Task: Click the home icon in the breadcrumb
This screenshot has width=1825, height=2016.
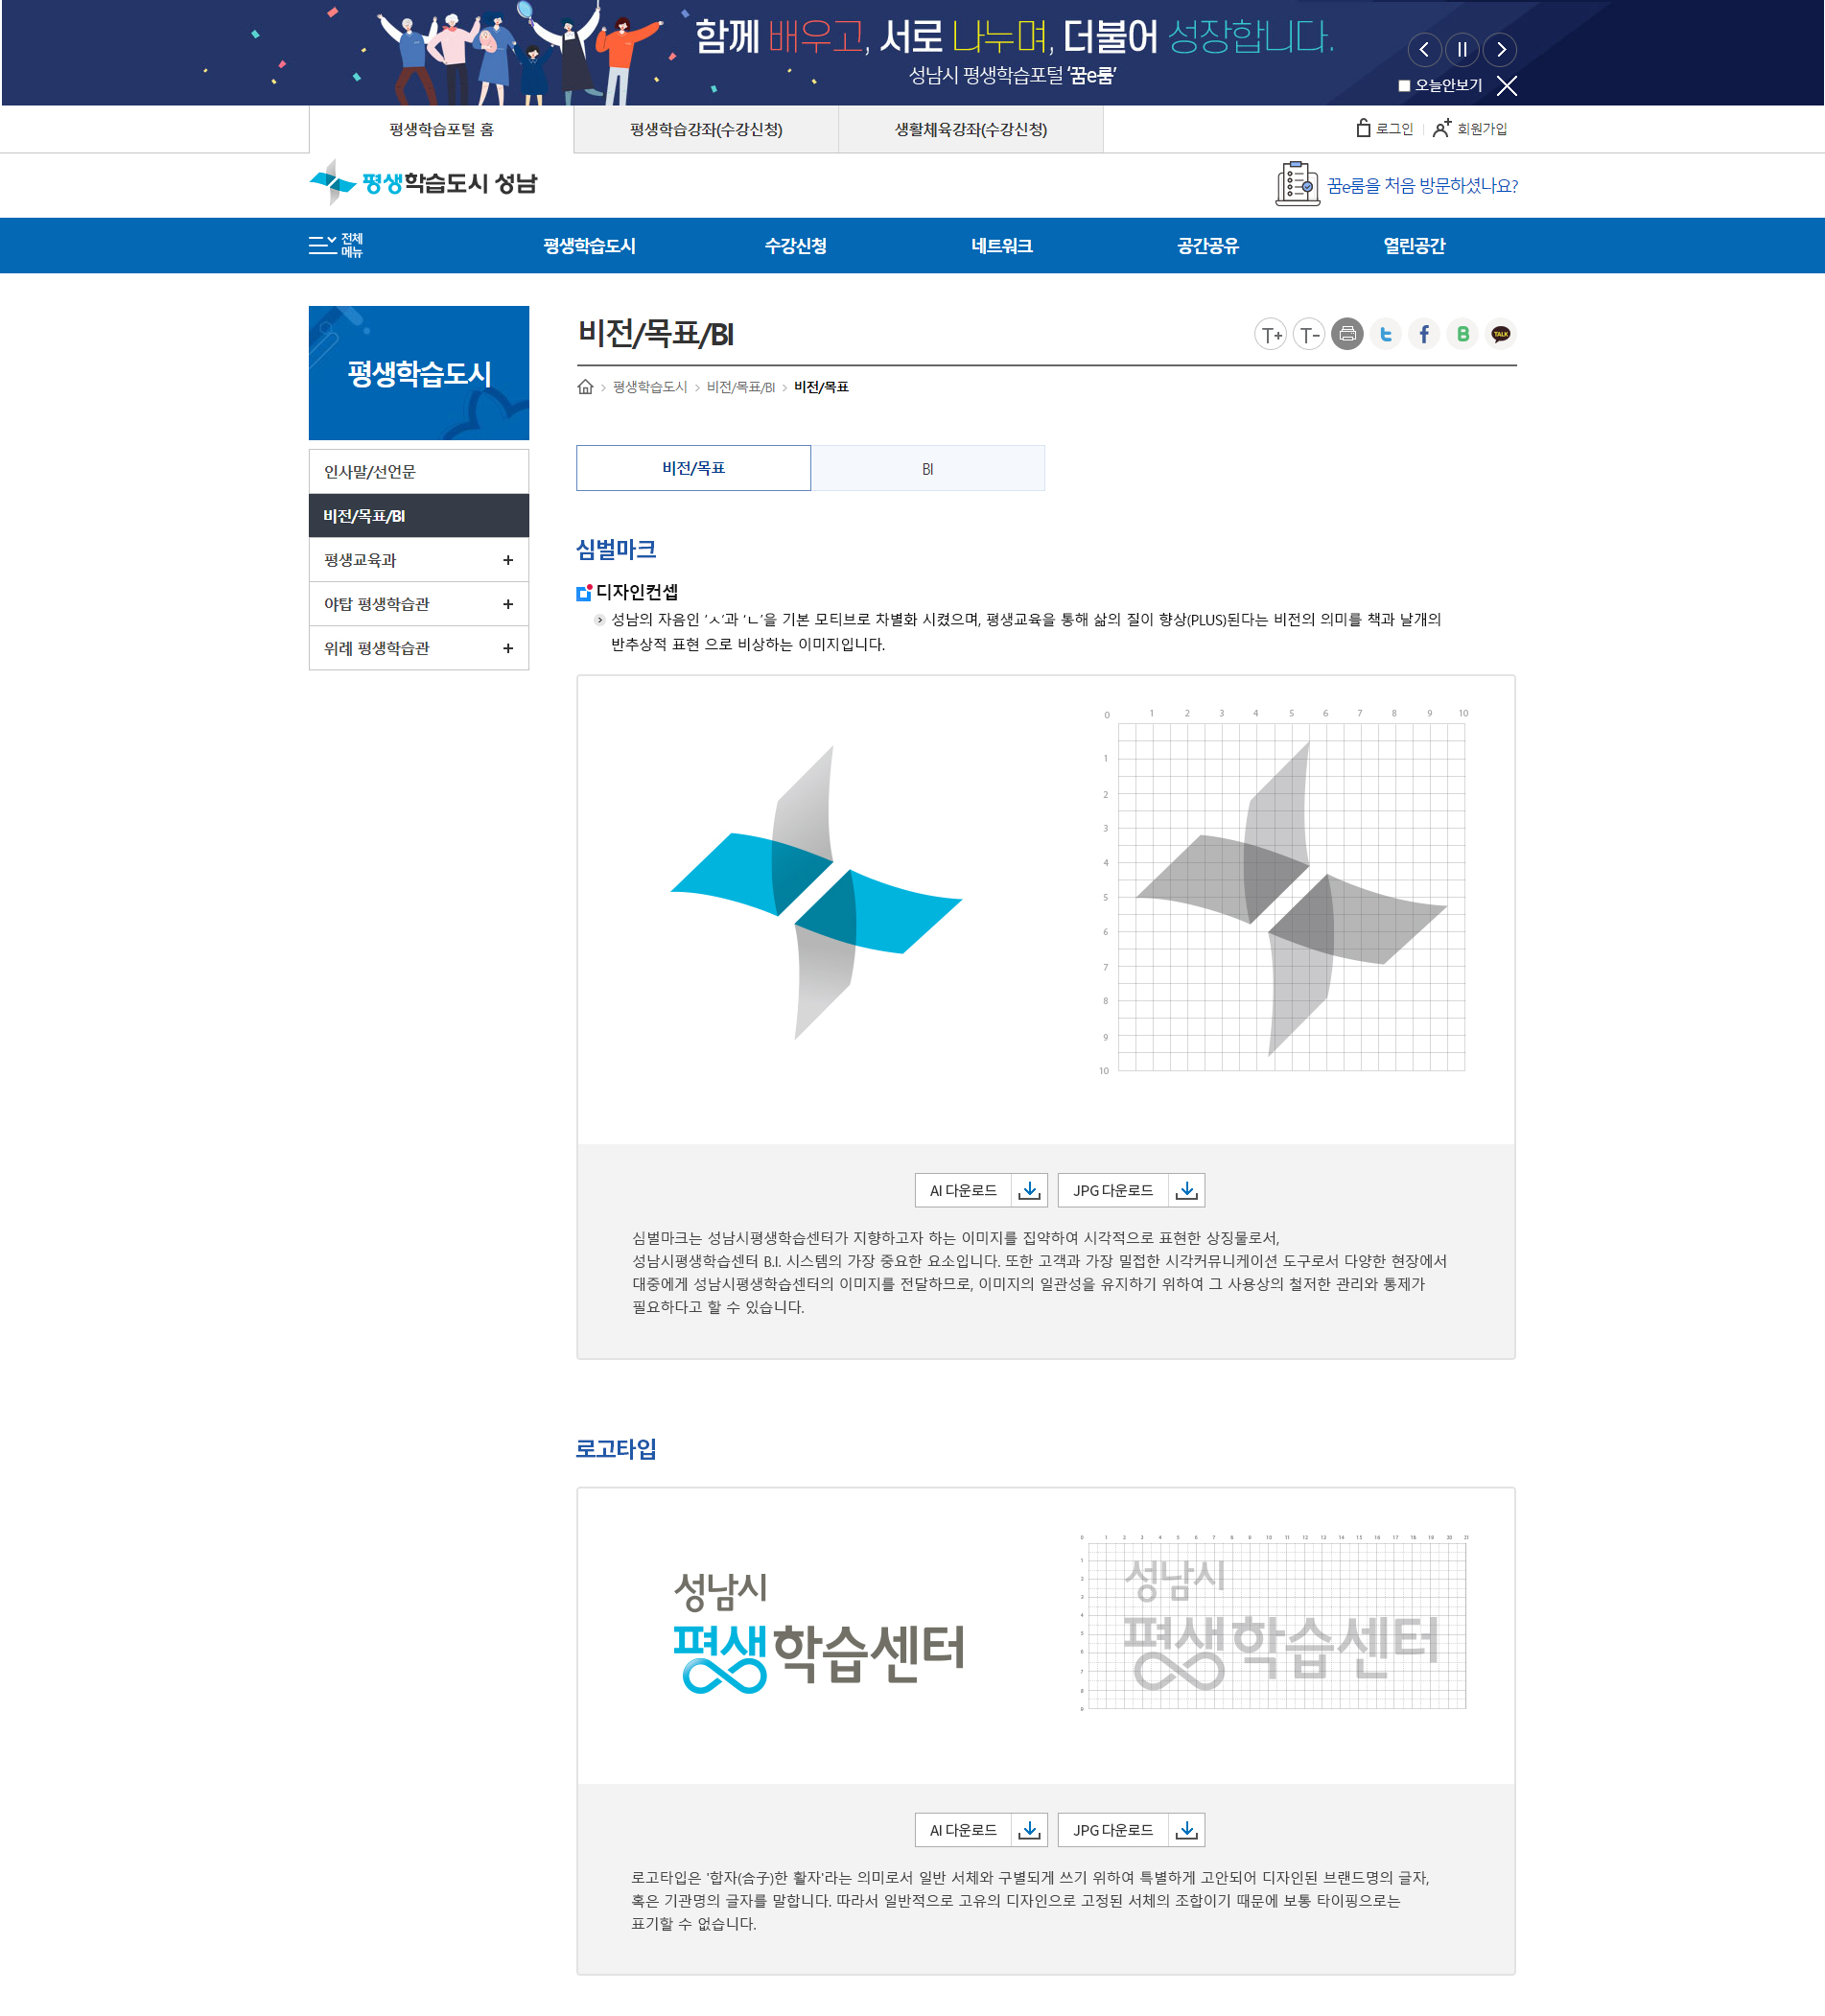Action: point(585,388)
